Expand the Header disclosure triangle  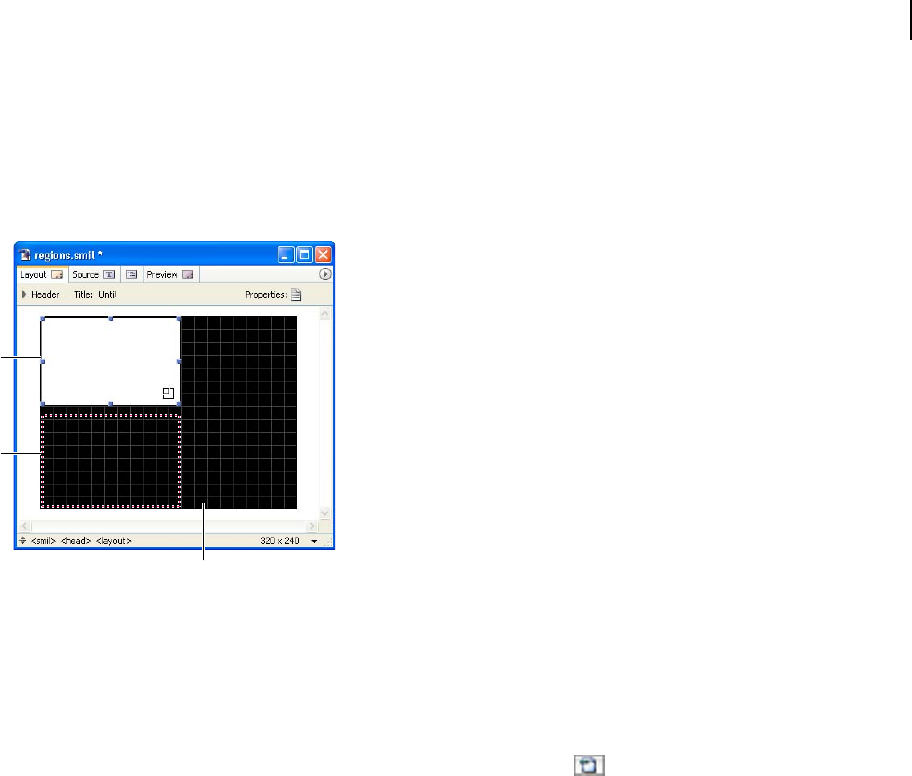pyautogui.click(x=24, y=294)
